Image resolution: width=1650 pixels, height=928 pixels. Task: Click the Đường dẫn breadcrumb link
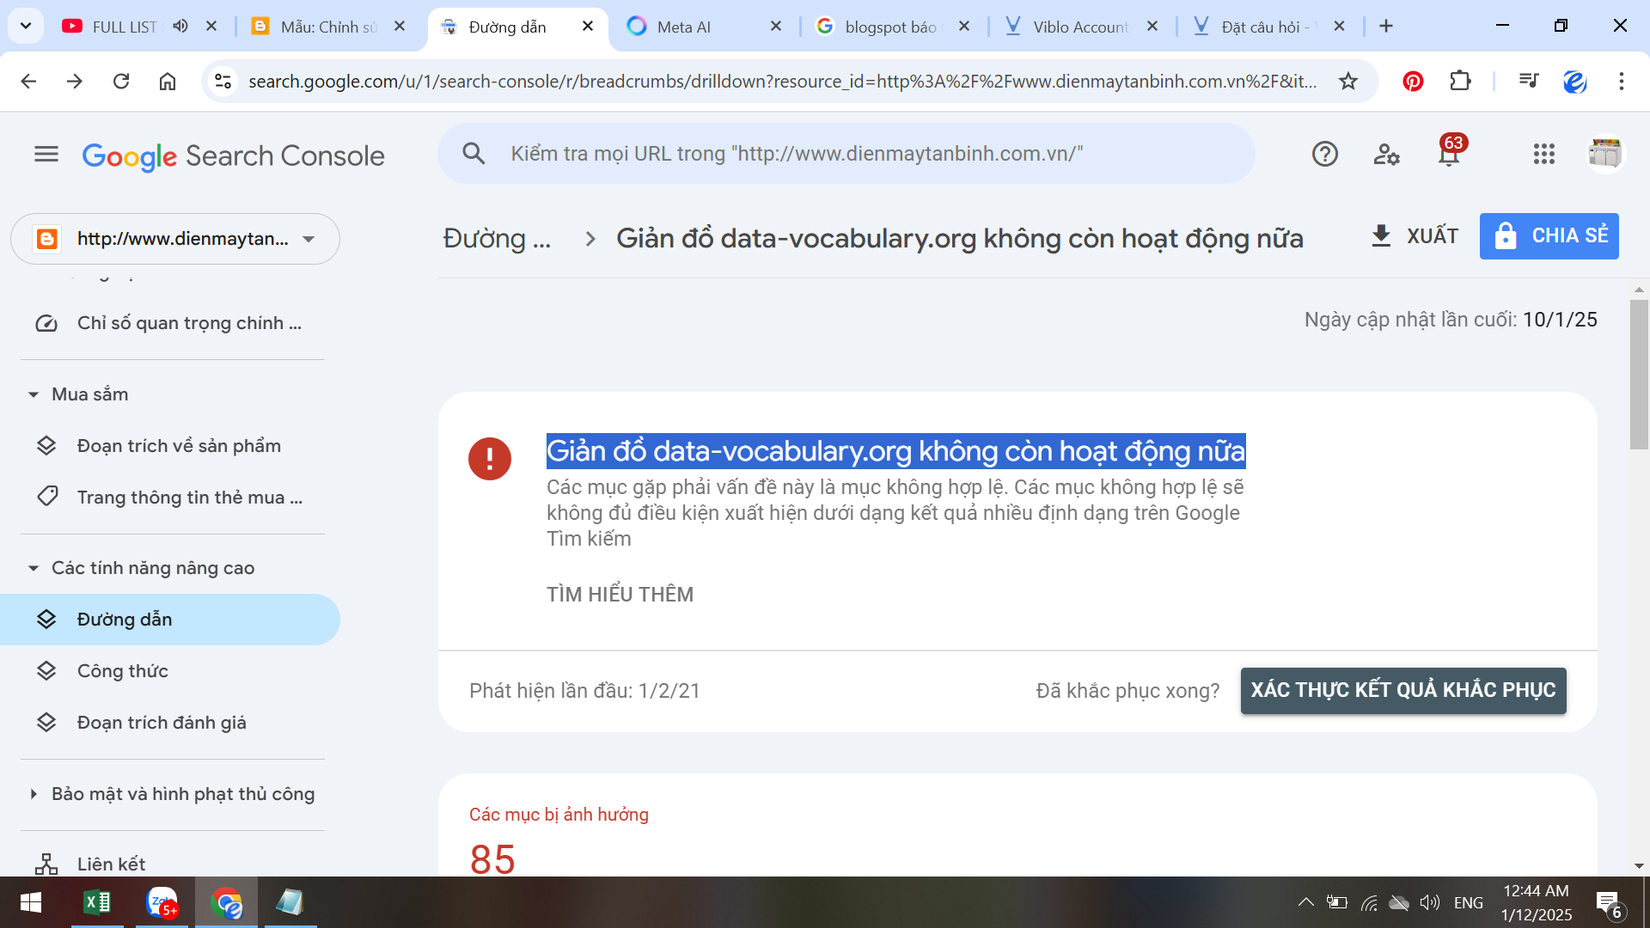[497, 238]
